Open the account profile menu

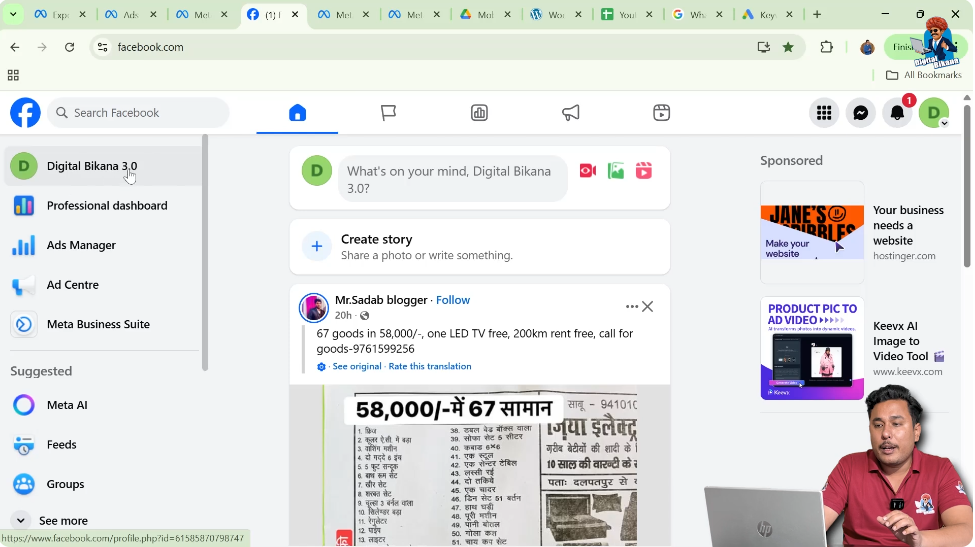coord(934,113)
